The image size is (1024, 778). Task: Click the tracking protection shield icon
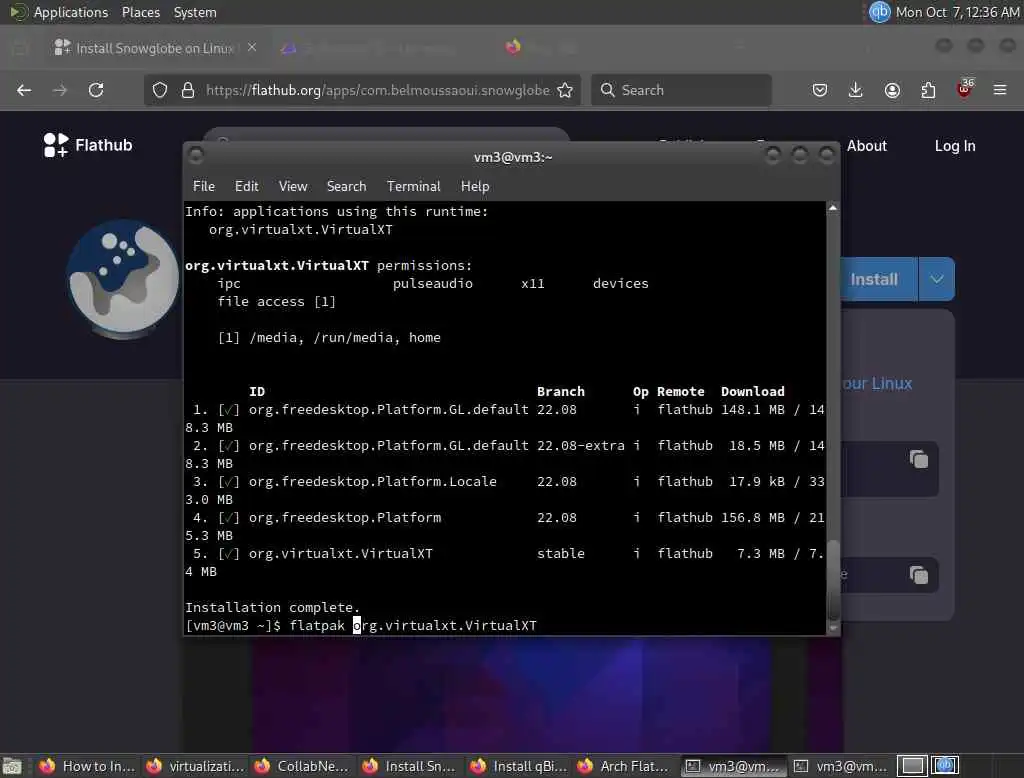pyautogui.click(x=160, y=90)
